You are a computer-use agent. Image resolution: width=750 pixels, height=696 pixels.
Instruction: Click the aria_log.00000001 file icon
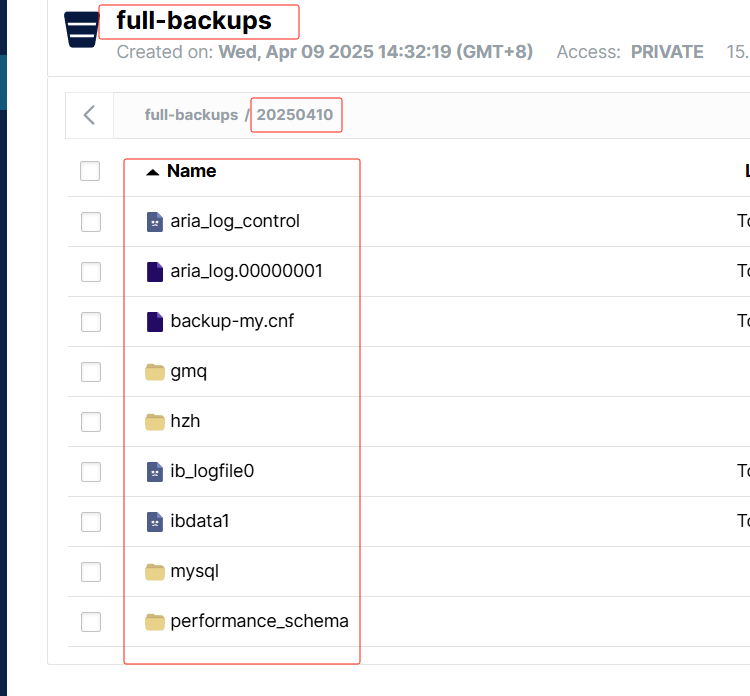coord(154,272)
